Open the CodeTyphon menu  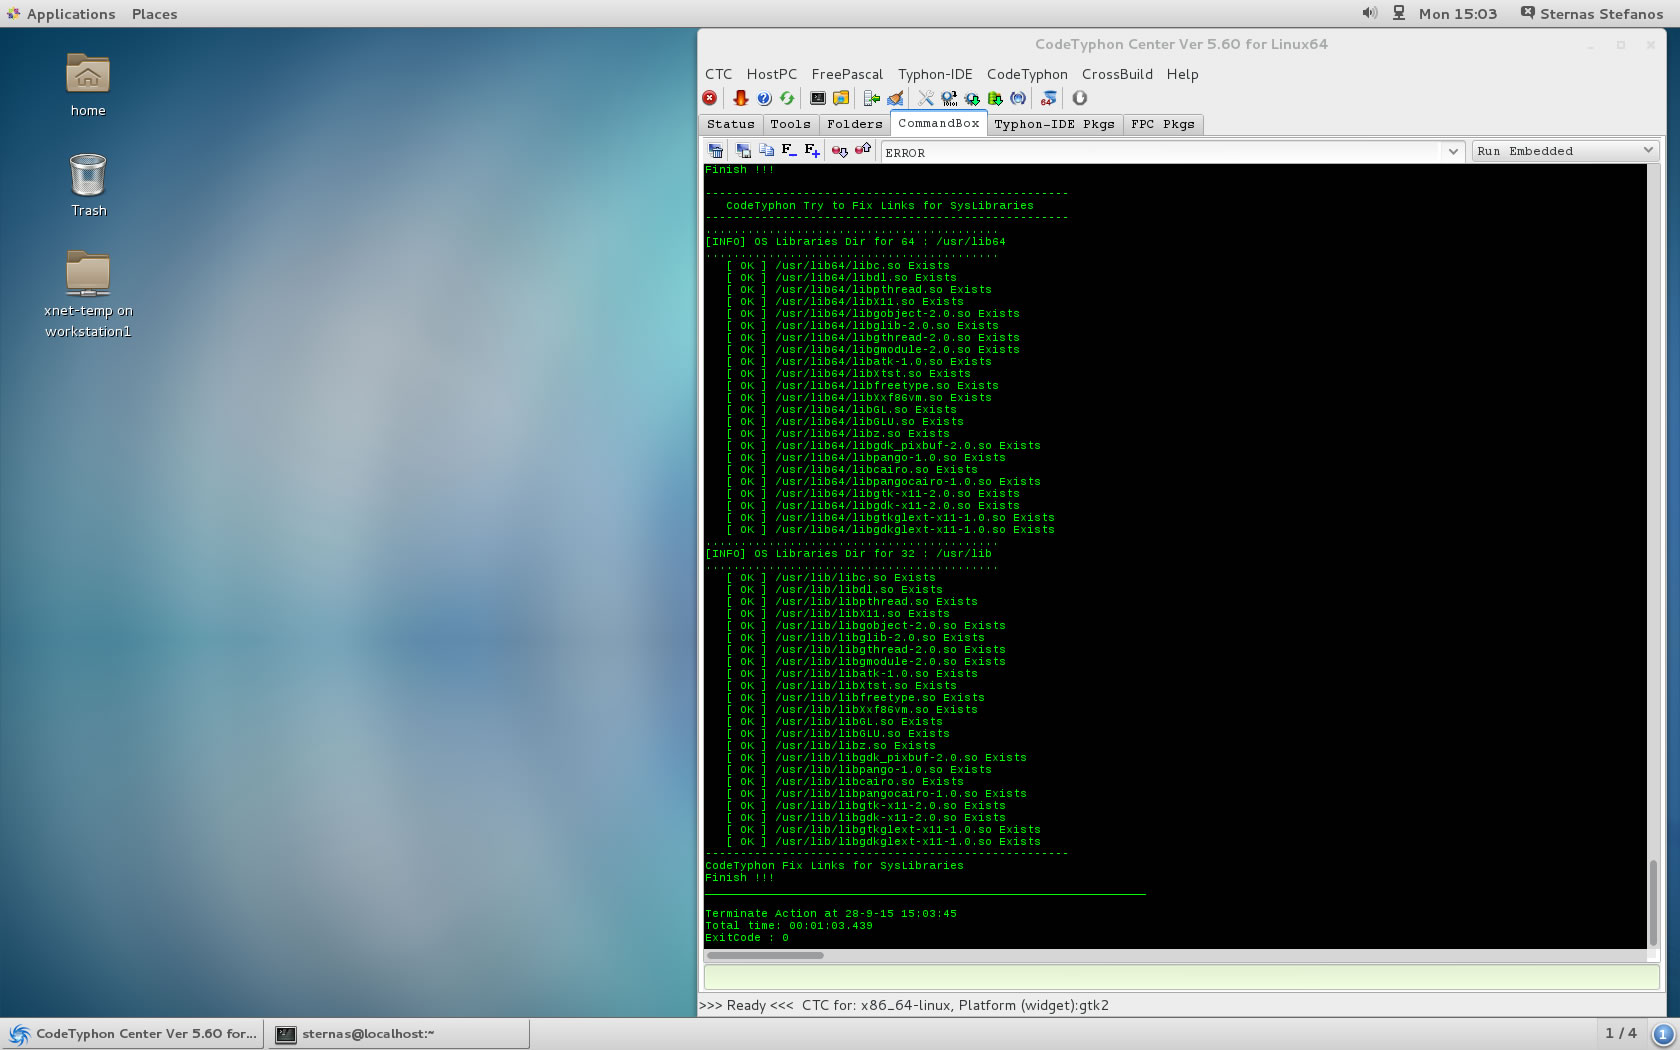click(1027, 74)
